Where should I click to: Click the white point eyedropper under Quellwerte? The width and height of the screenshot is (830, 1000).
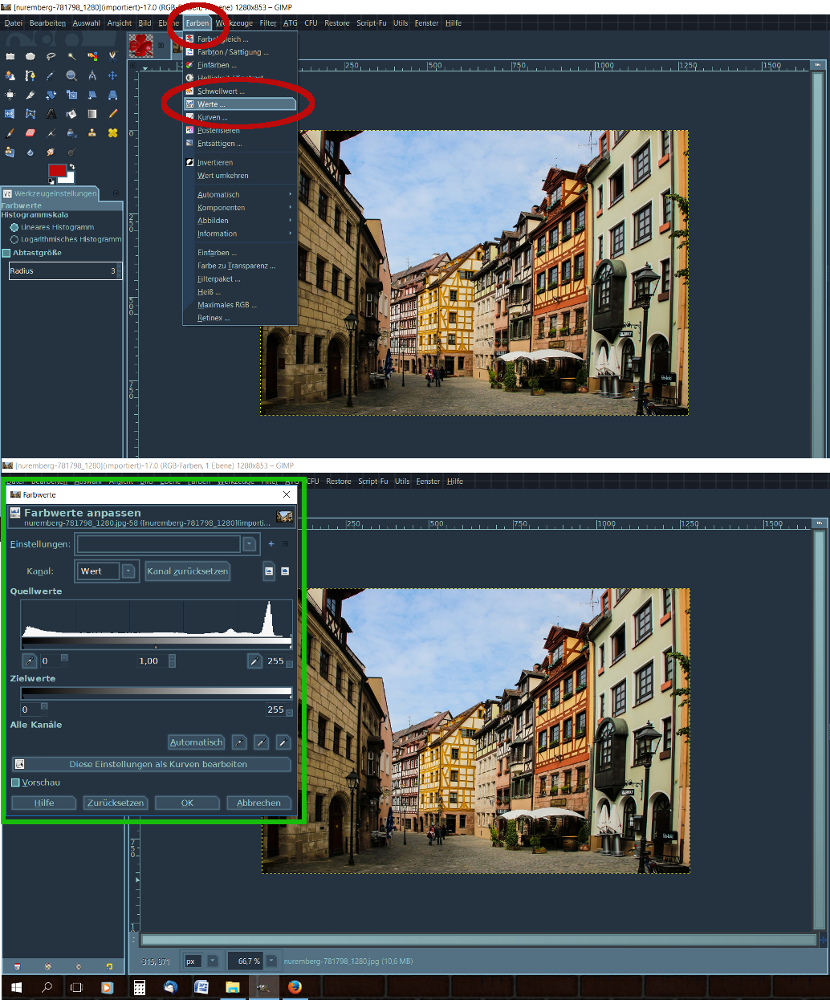[x=255, y=661]
